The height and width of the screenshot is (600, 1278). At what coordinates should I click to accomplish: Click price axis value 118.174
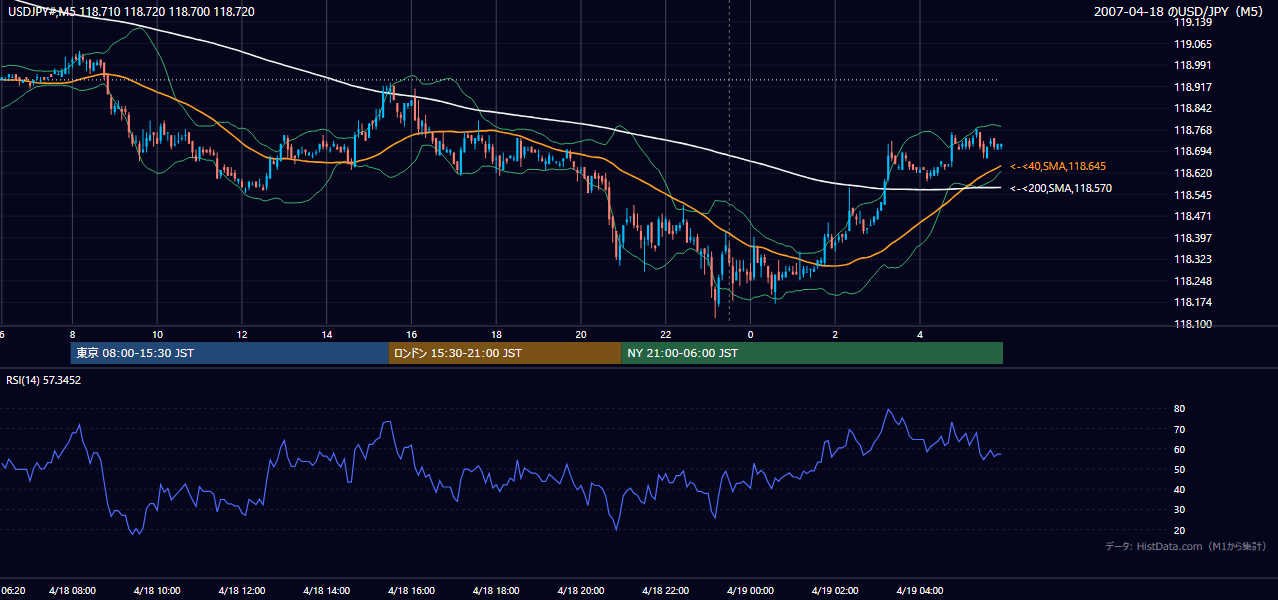point(1193,302)
